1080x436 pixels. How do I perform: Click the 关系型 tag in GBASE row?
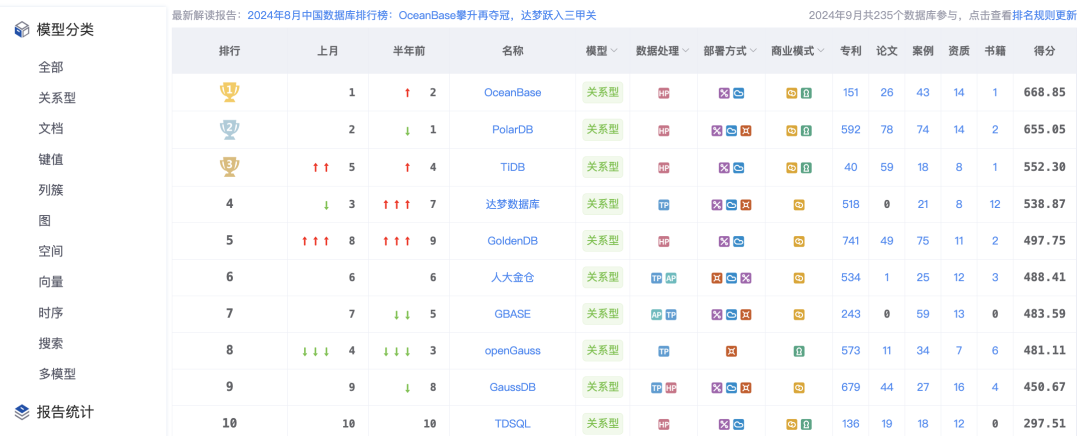coord(603,314)
